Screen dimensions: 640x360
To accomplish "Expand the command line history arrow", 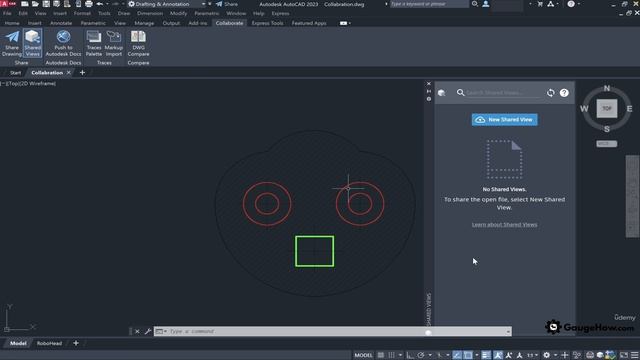I will [508, 331].
